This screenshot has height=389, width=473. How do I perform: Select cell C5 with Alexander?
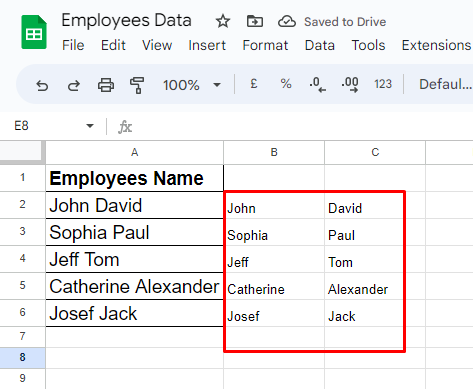pyautogui.click(x=375, y=286)
